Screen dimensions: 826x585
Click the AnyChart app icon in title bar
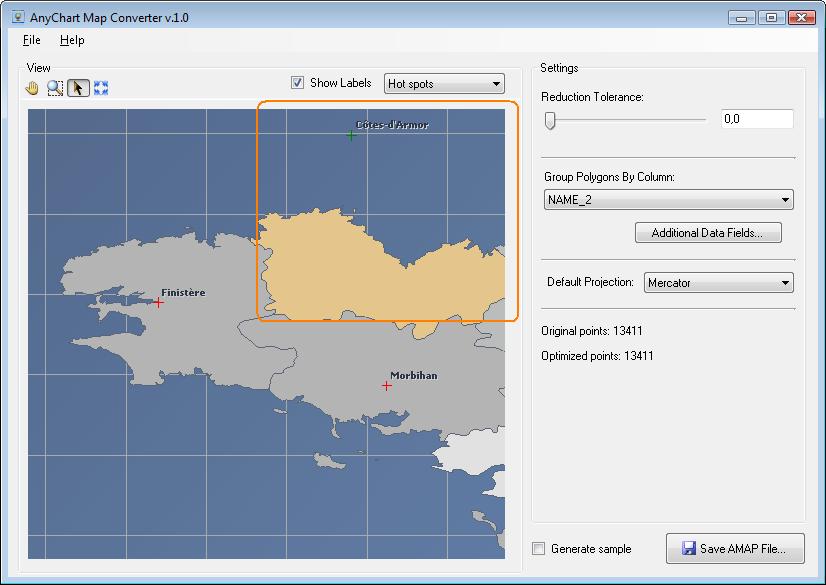click(18, 17)
